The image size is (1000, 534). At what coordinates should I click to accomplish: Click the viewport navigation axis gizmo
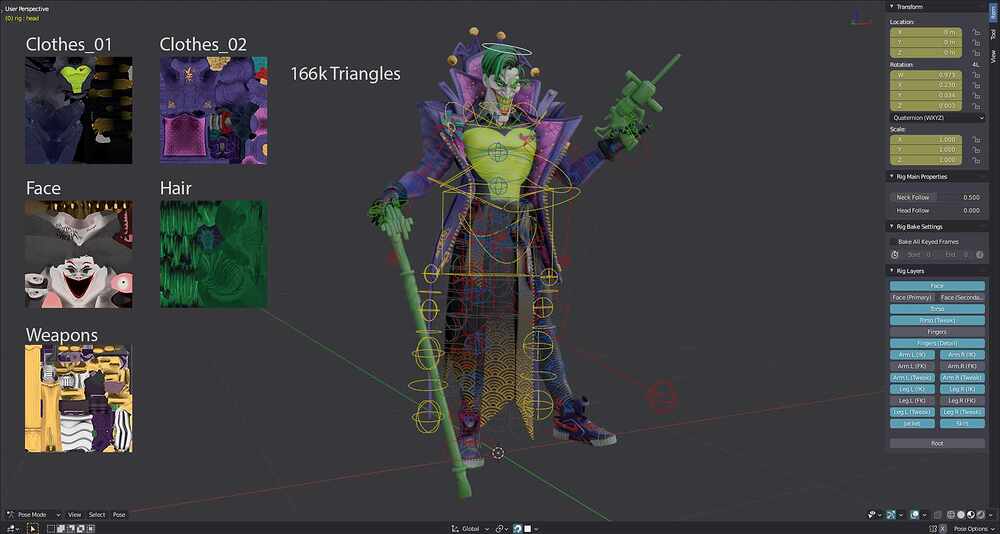click(860, 18)
